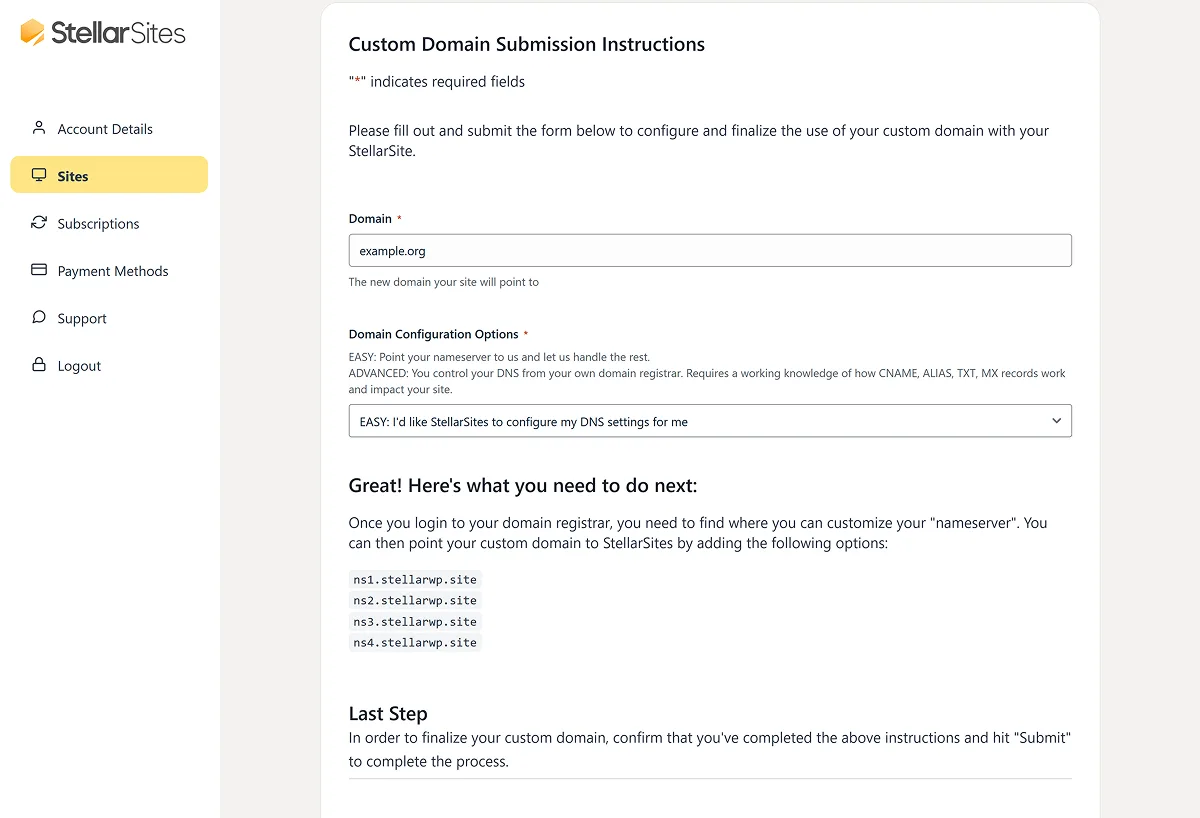Switch to the Sites section in the sidebar

(72, 175)
